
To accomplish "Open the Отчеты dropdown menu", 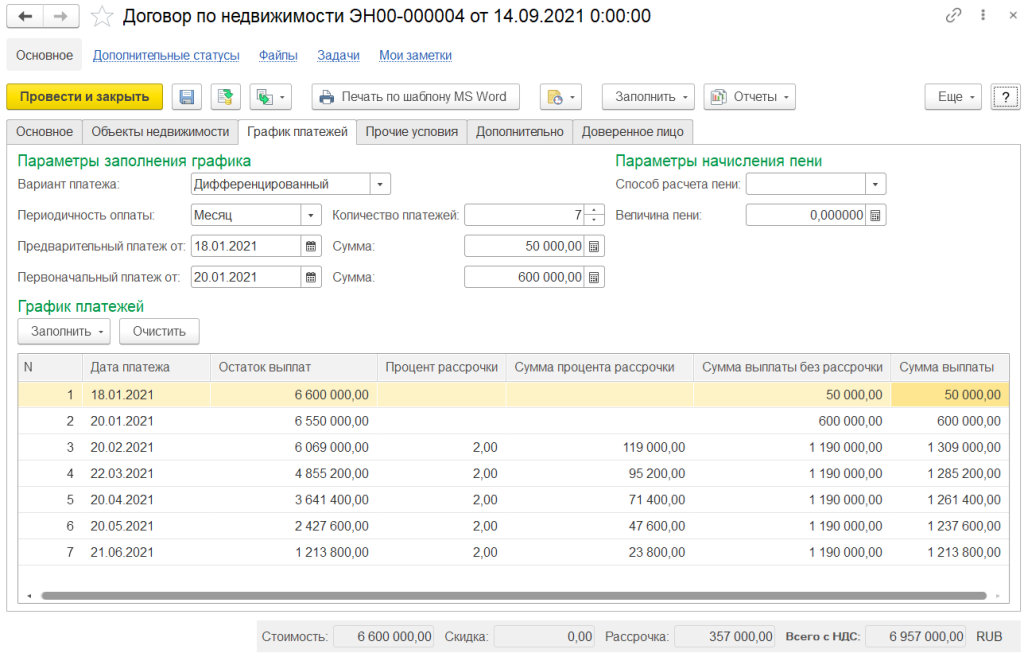I will coord(749,97).
